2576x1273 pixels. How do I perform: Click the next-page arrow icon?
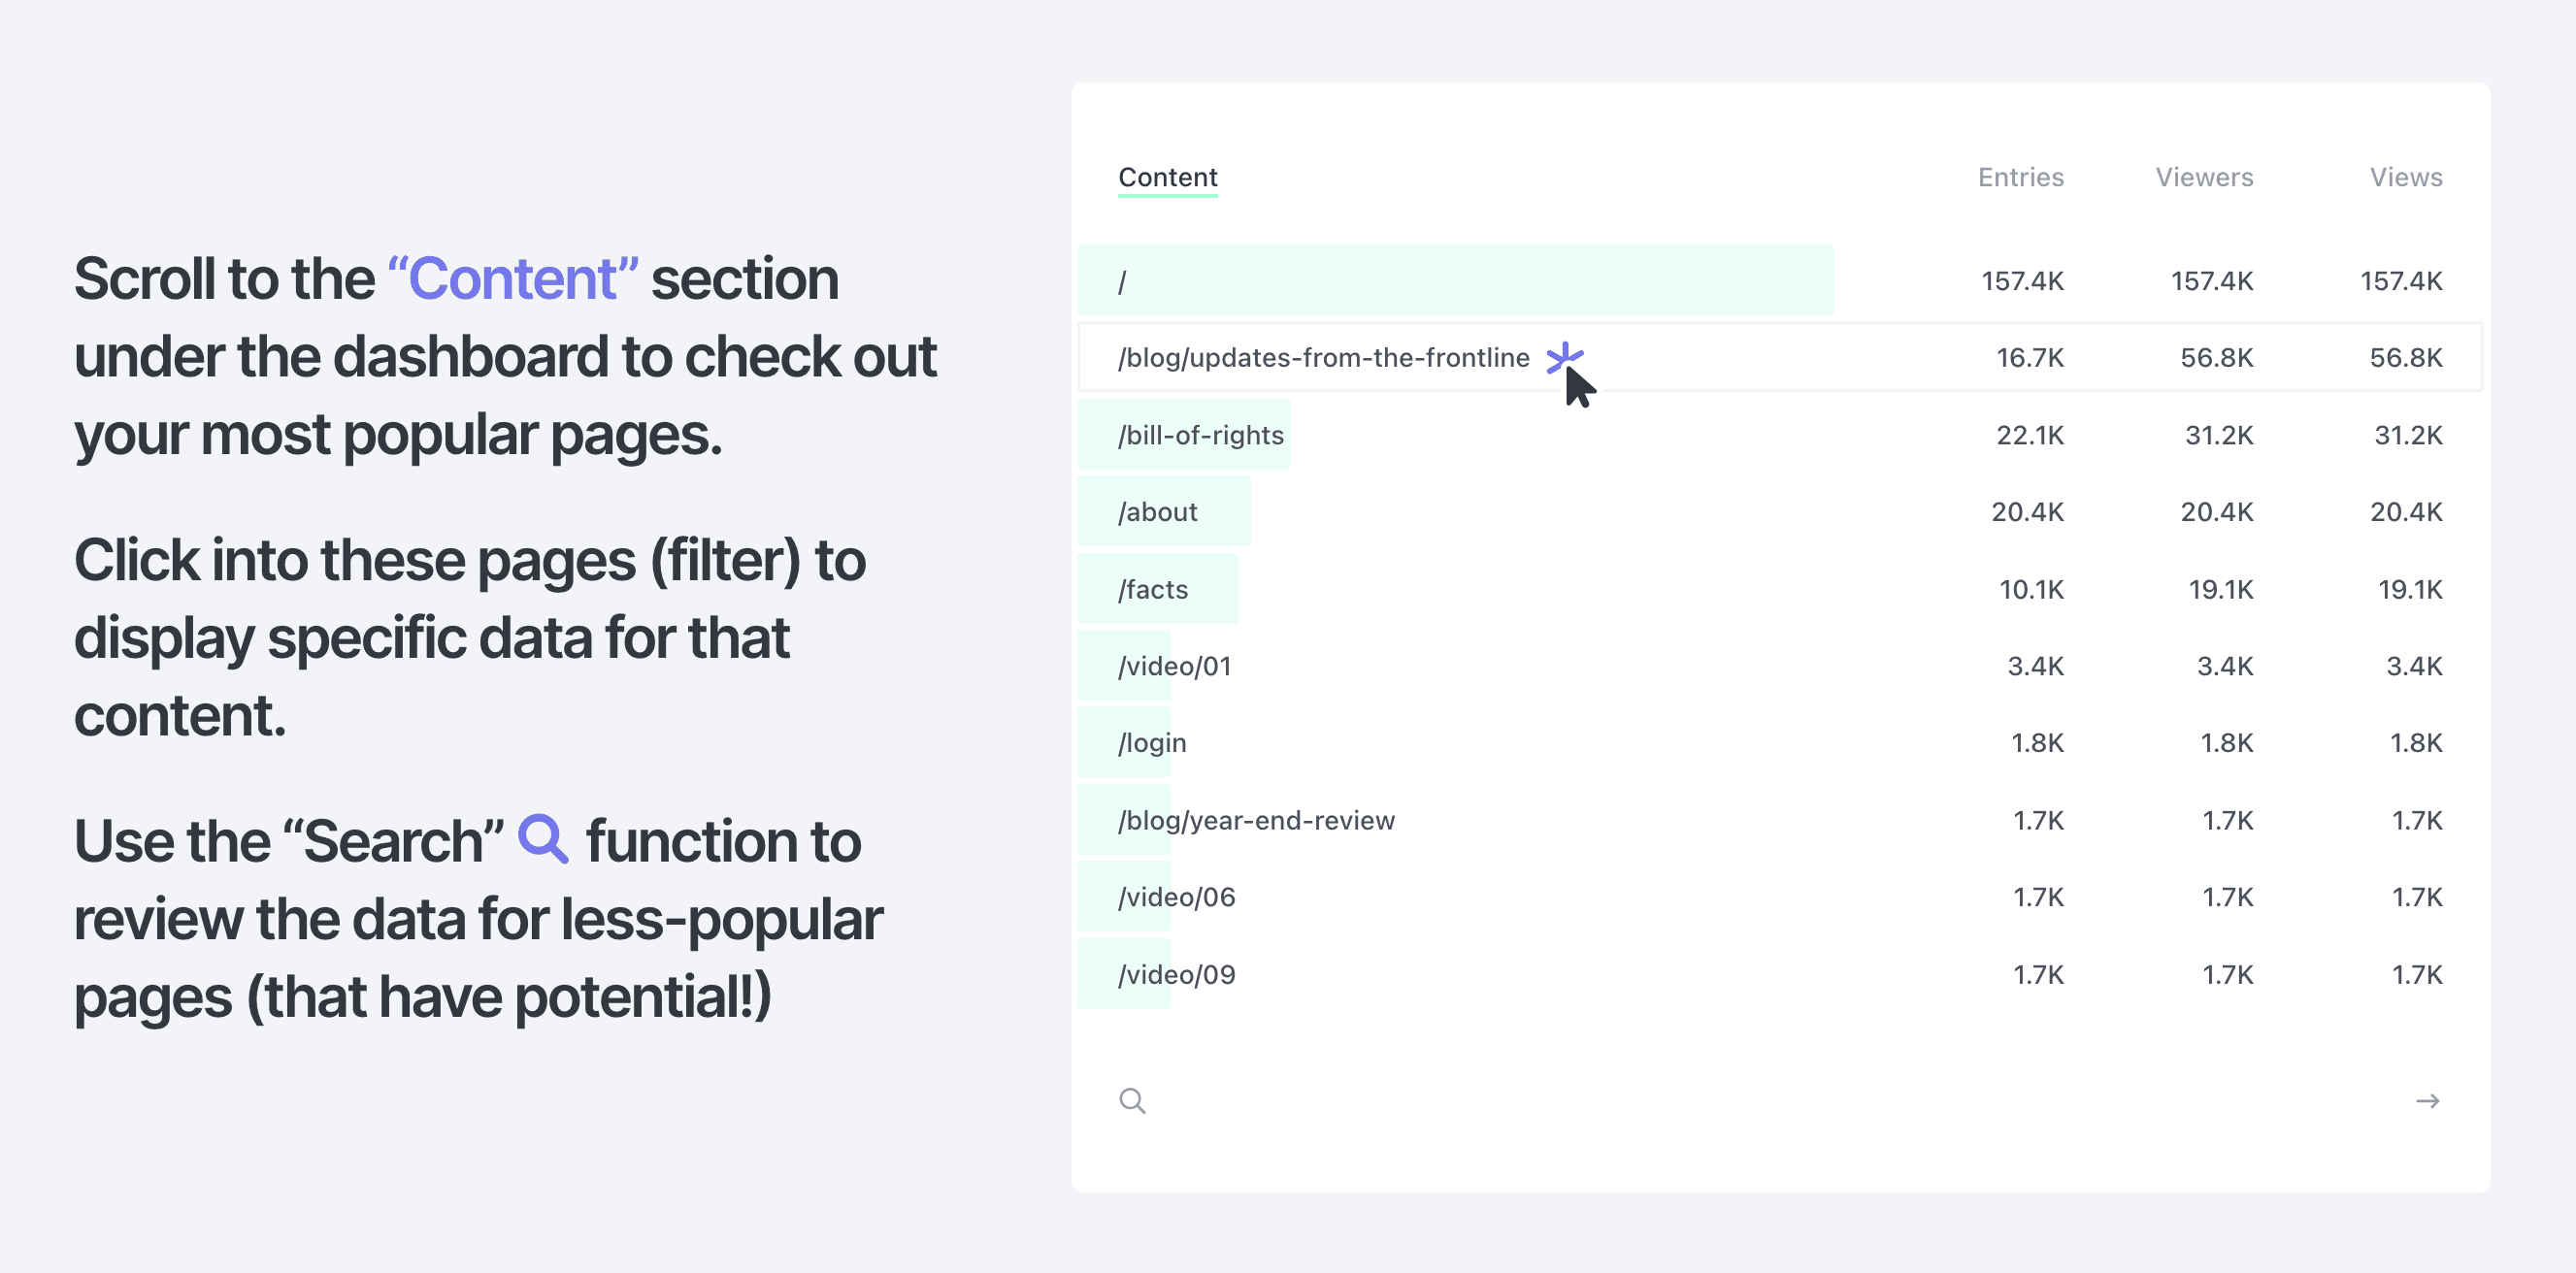(2427, 1101)
